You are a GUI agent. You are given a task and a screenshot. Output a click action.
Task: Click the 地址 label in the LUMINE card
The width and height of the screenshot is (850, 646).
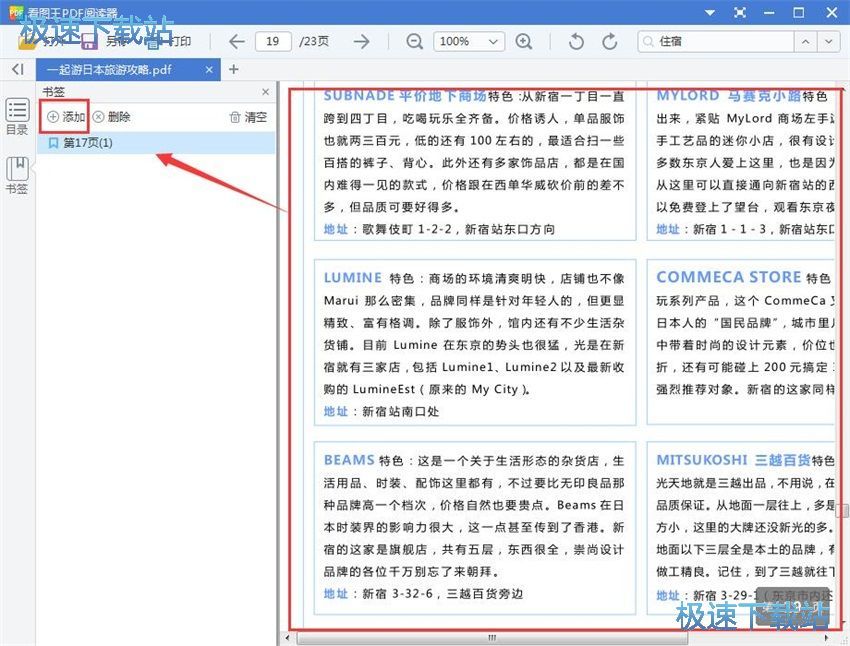pos(336,411)
